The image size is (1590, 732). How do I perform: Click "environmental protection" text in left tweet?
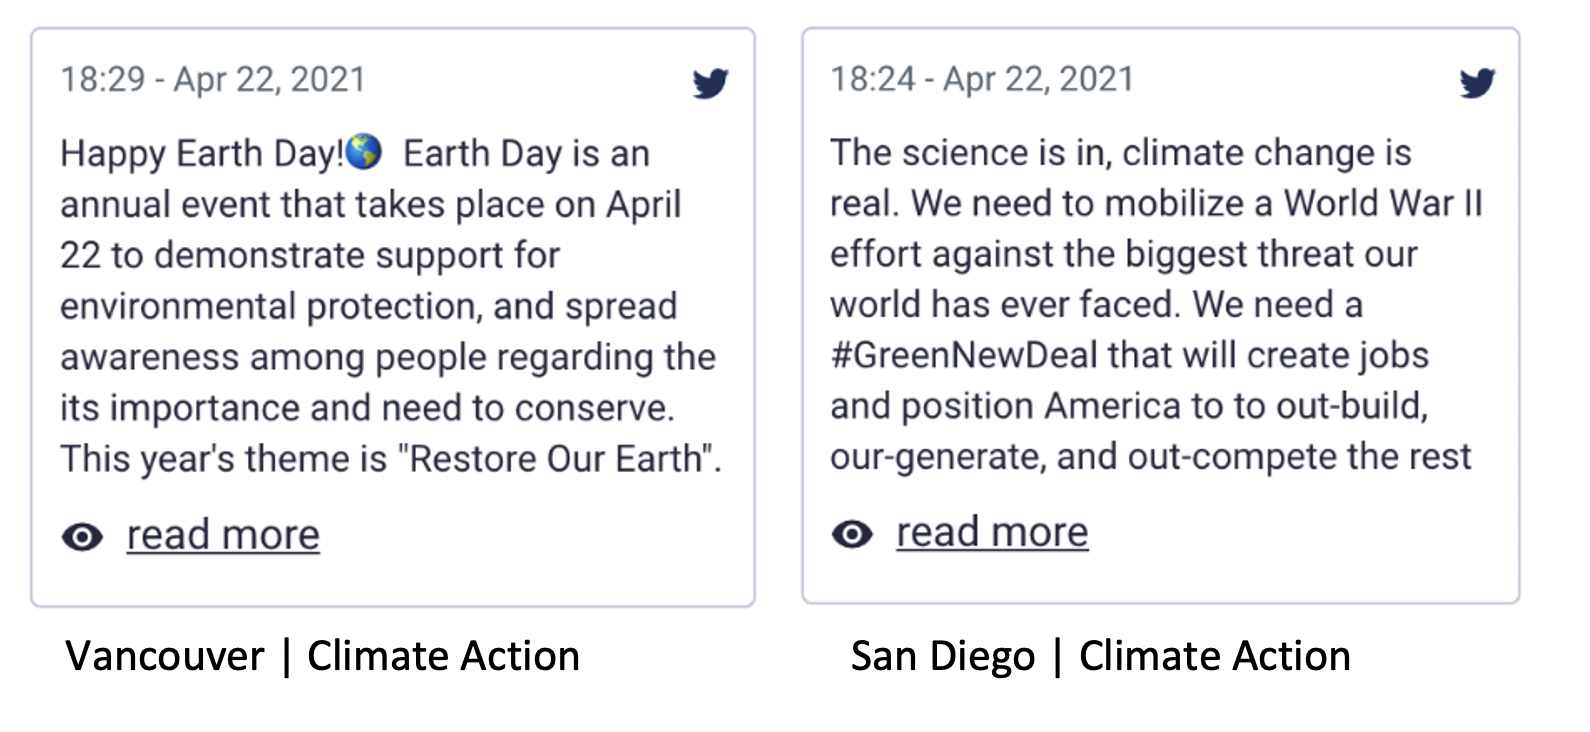(x=268, y=306)
